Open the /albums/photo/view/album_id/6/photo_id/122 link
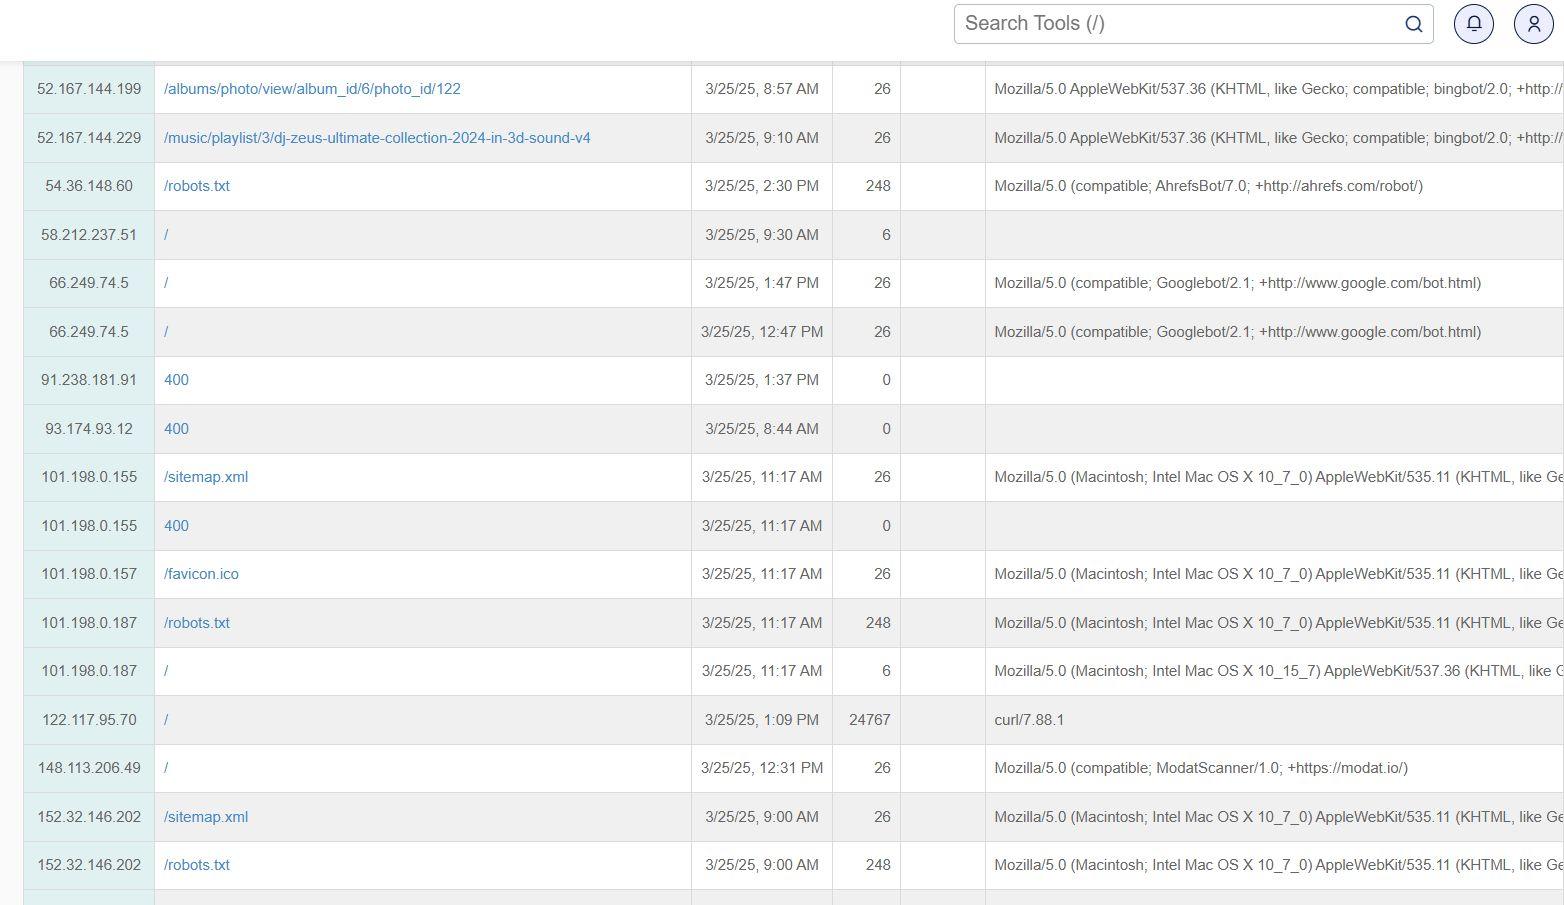Viewport: 1564px width, 905px height. pos(312,89)
